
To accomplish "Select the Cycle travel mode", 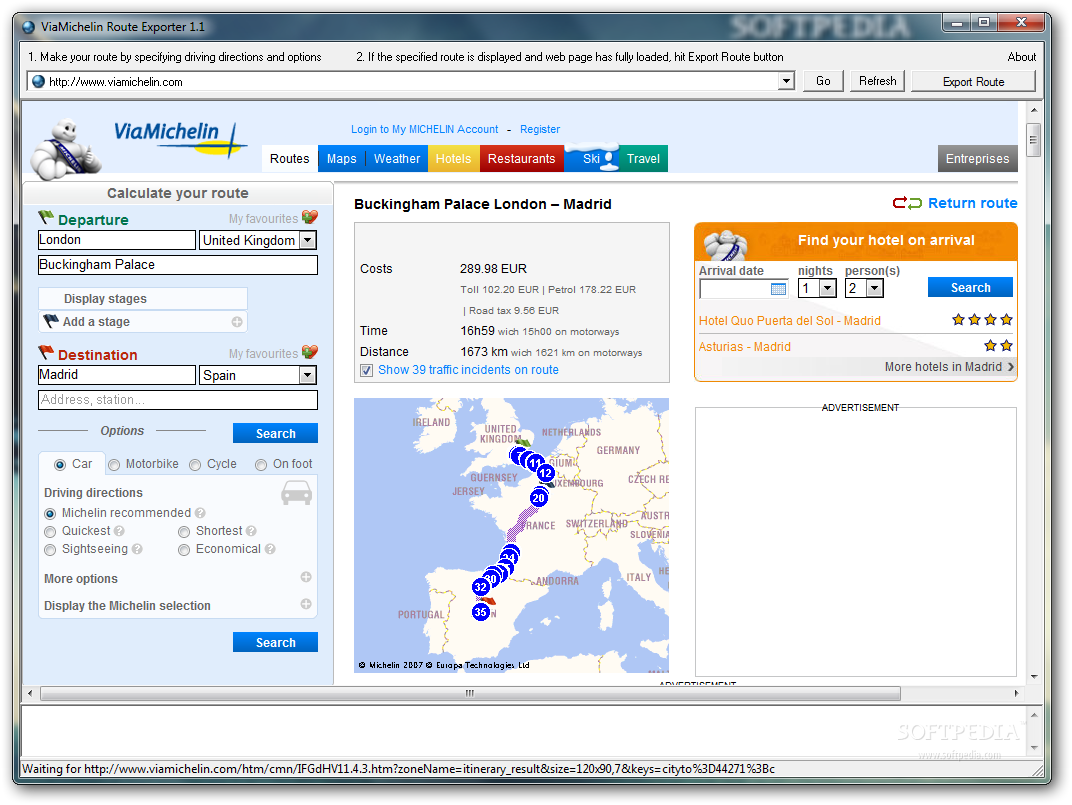I will [195, 464].
